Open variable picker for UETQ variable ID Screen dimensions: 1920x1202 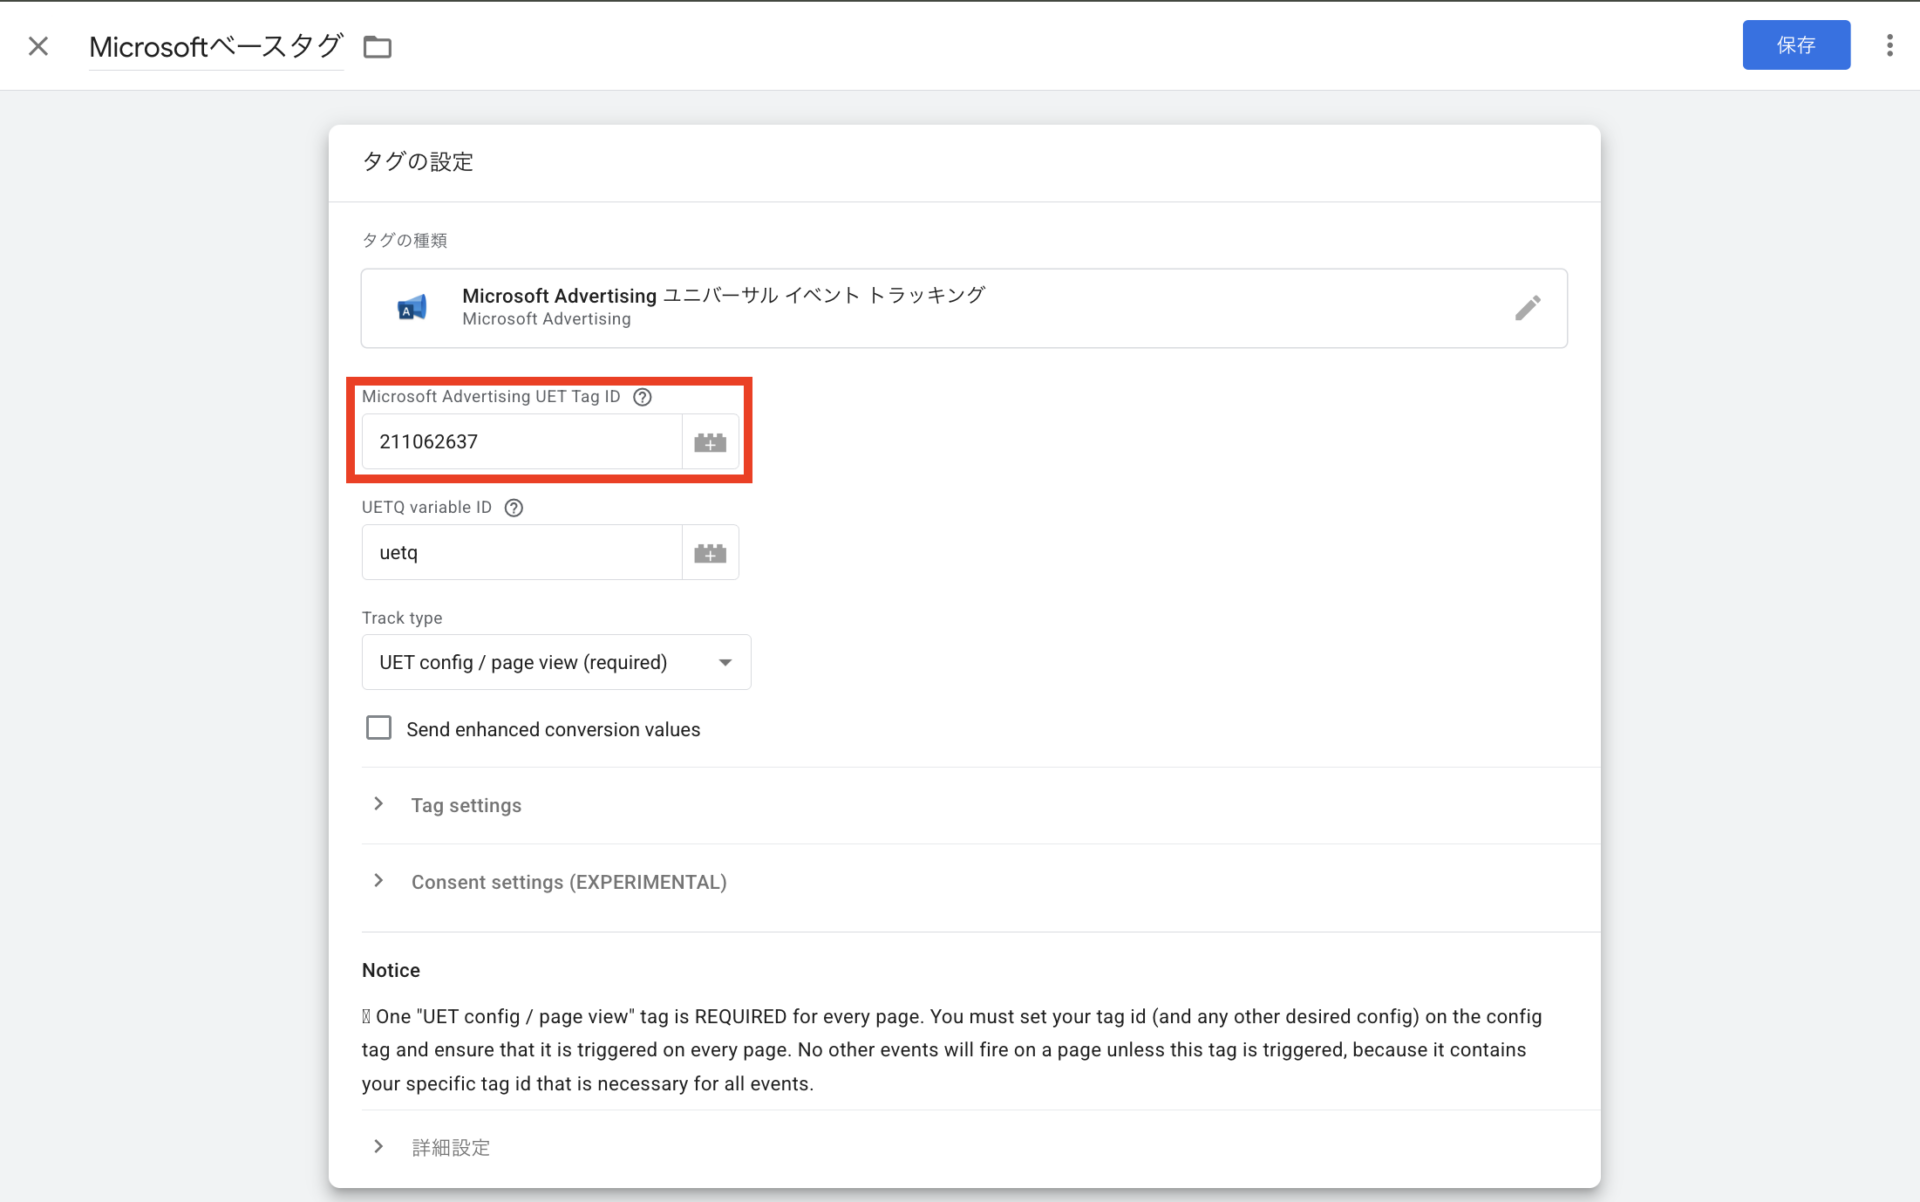pyautogui.click(x=710, y=552)
